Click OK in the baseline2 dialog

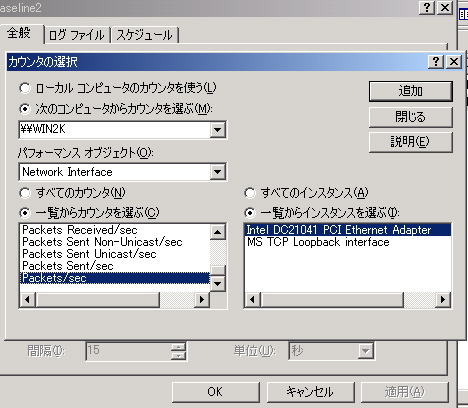click(215, 392)
